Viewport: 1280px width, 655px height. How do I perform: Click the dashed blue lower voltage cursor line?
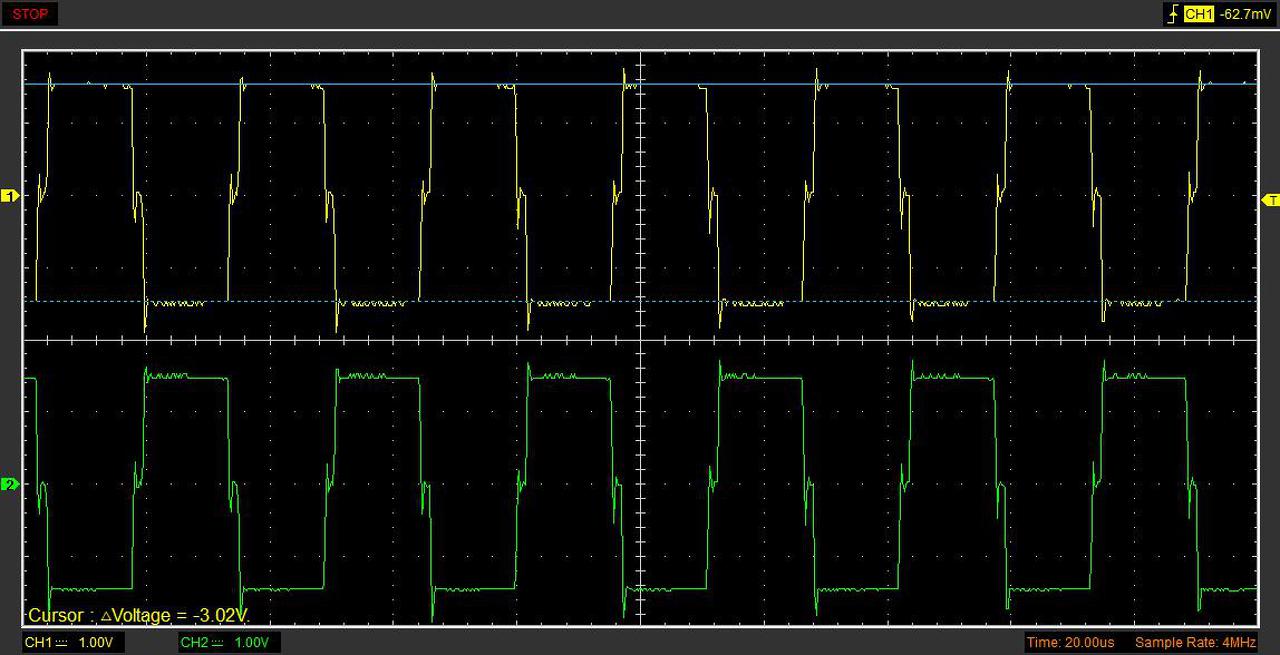point(640,300)
